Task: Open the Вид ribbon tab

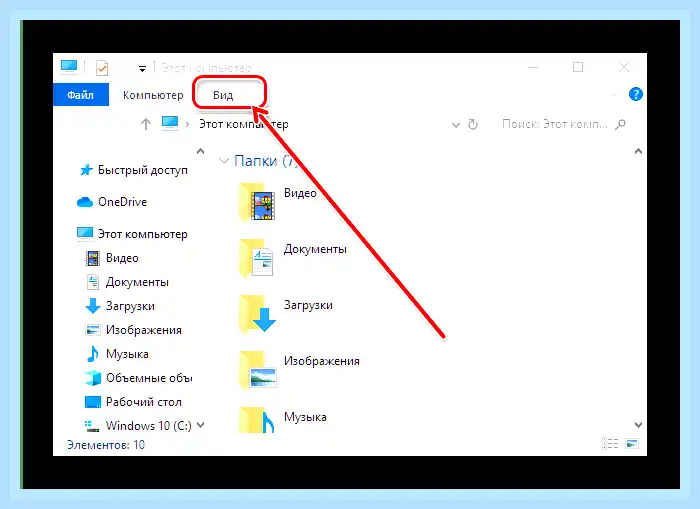Action: coord(223,95)
